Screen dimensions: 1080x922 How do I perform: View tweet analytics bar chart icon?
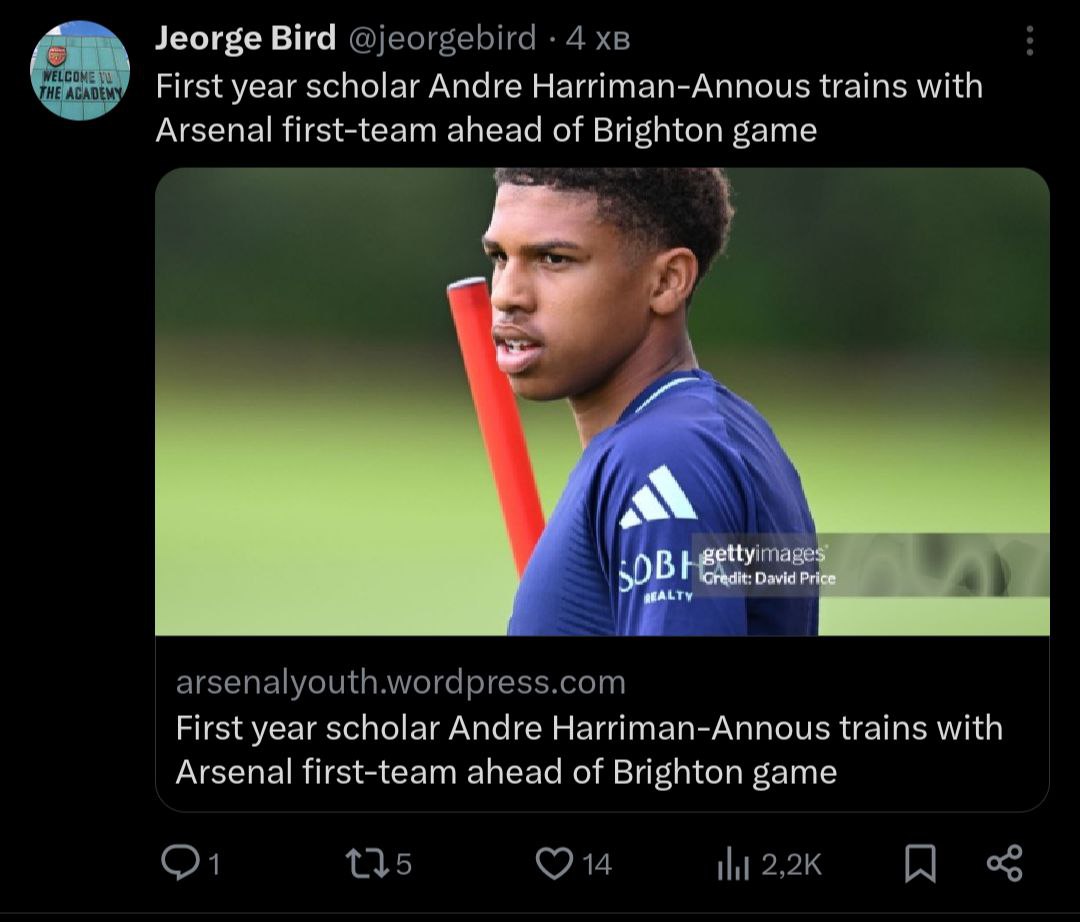732,864
